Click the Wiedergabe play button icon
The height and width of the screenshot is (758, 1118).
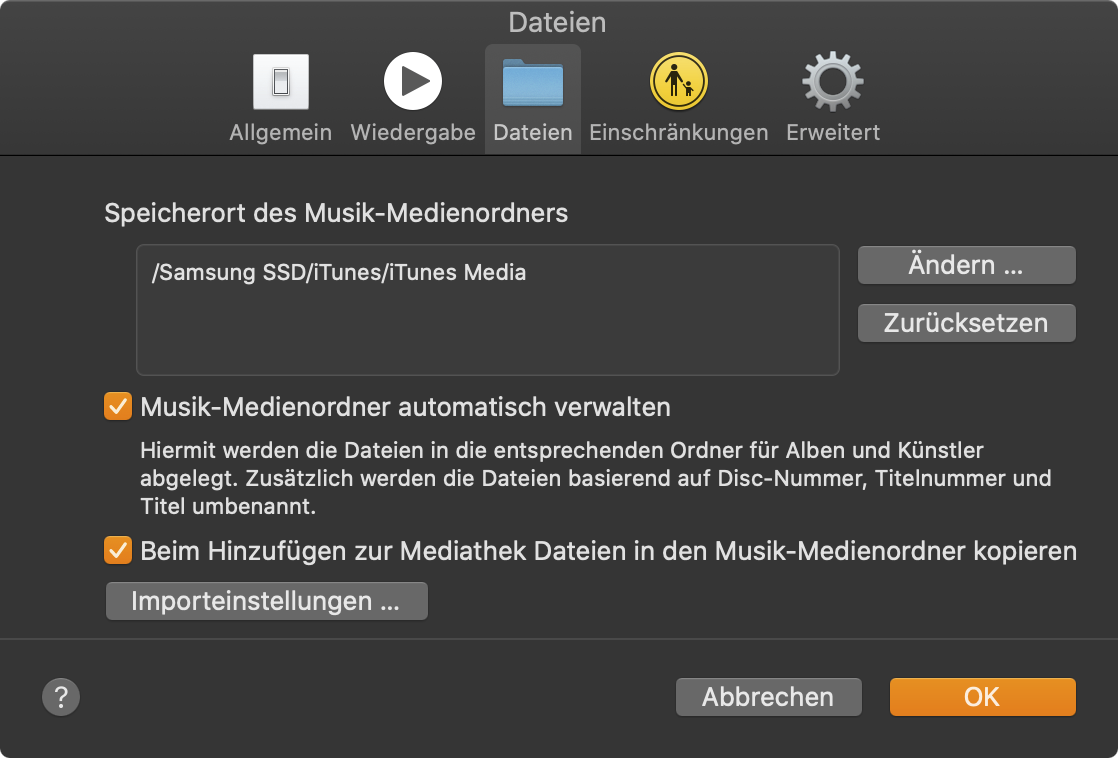tap(412, 82)
